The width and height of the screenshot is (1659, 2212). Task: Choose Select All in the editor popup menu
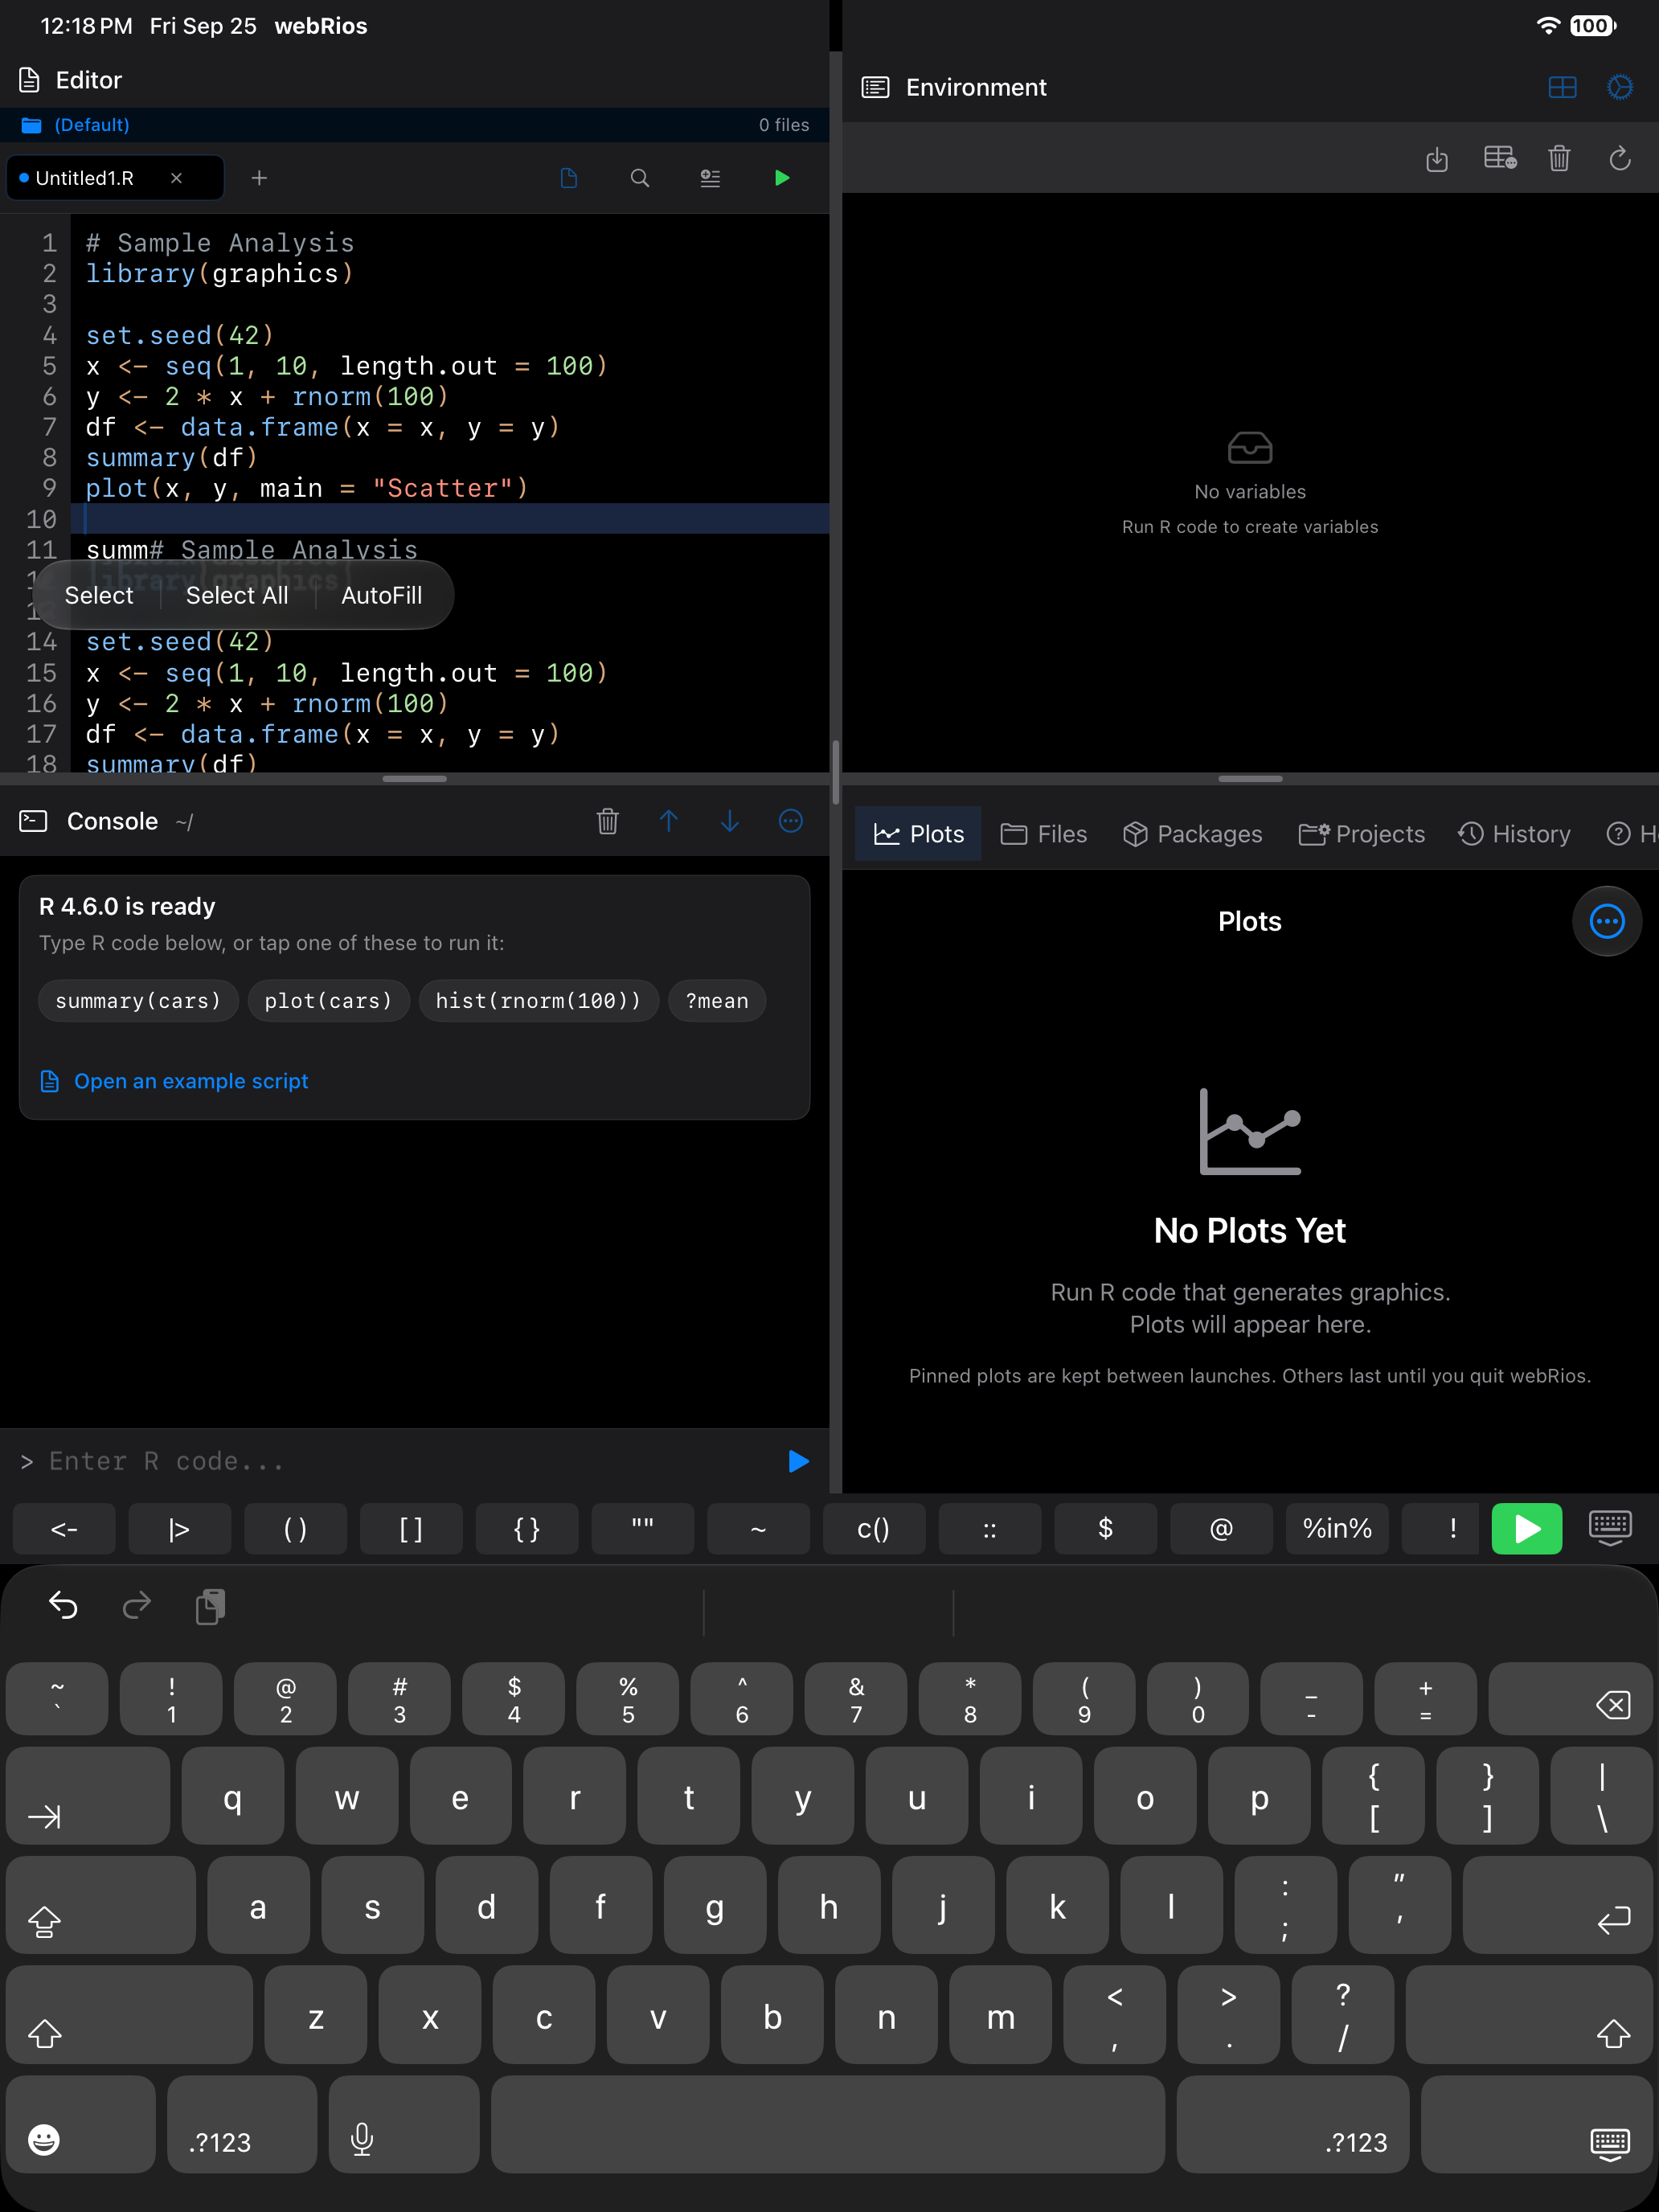tap(237, 595)
